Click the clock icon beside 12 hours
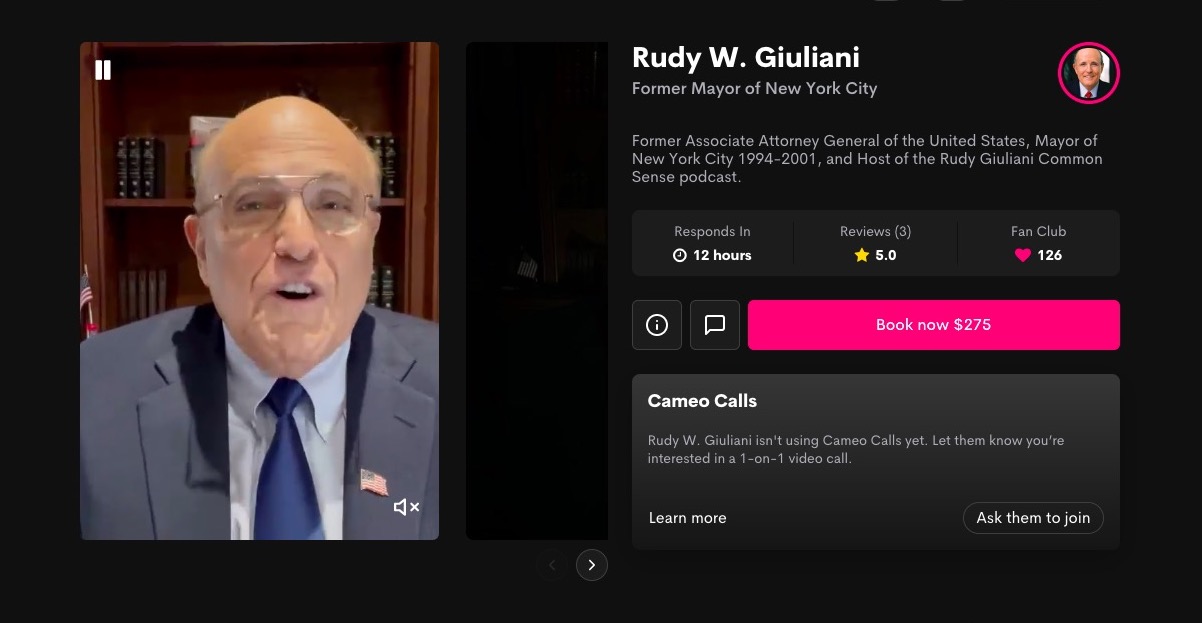Image resolution: width=1202 pixels, height=623 pixels. (680, 255)
